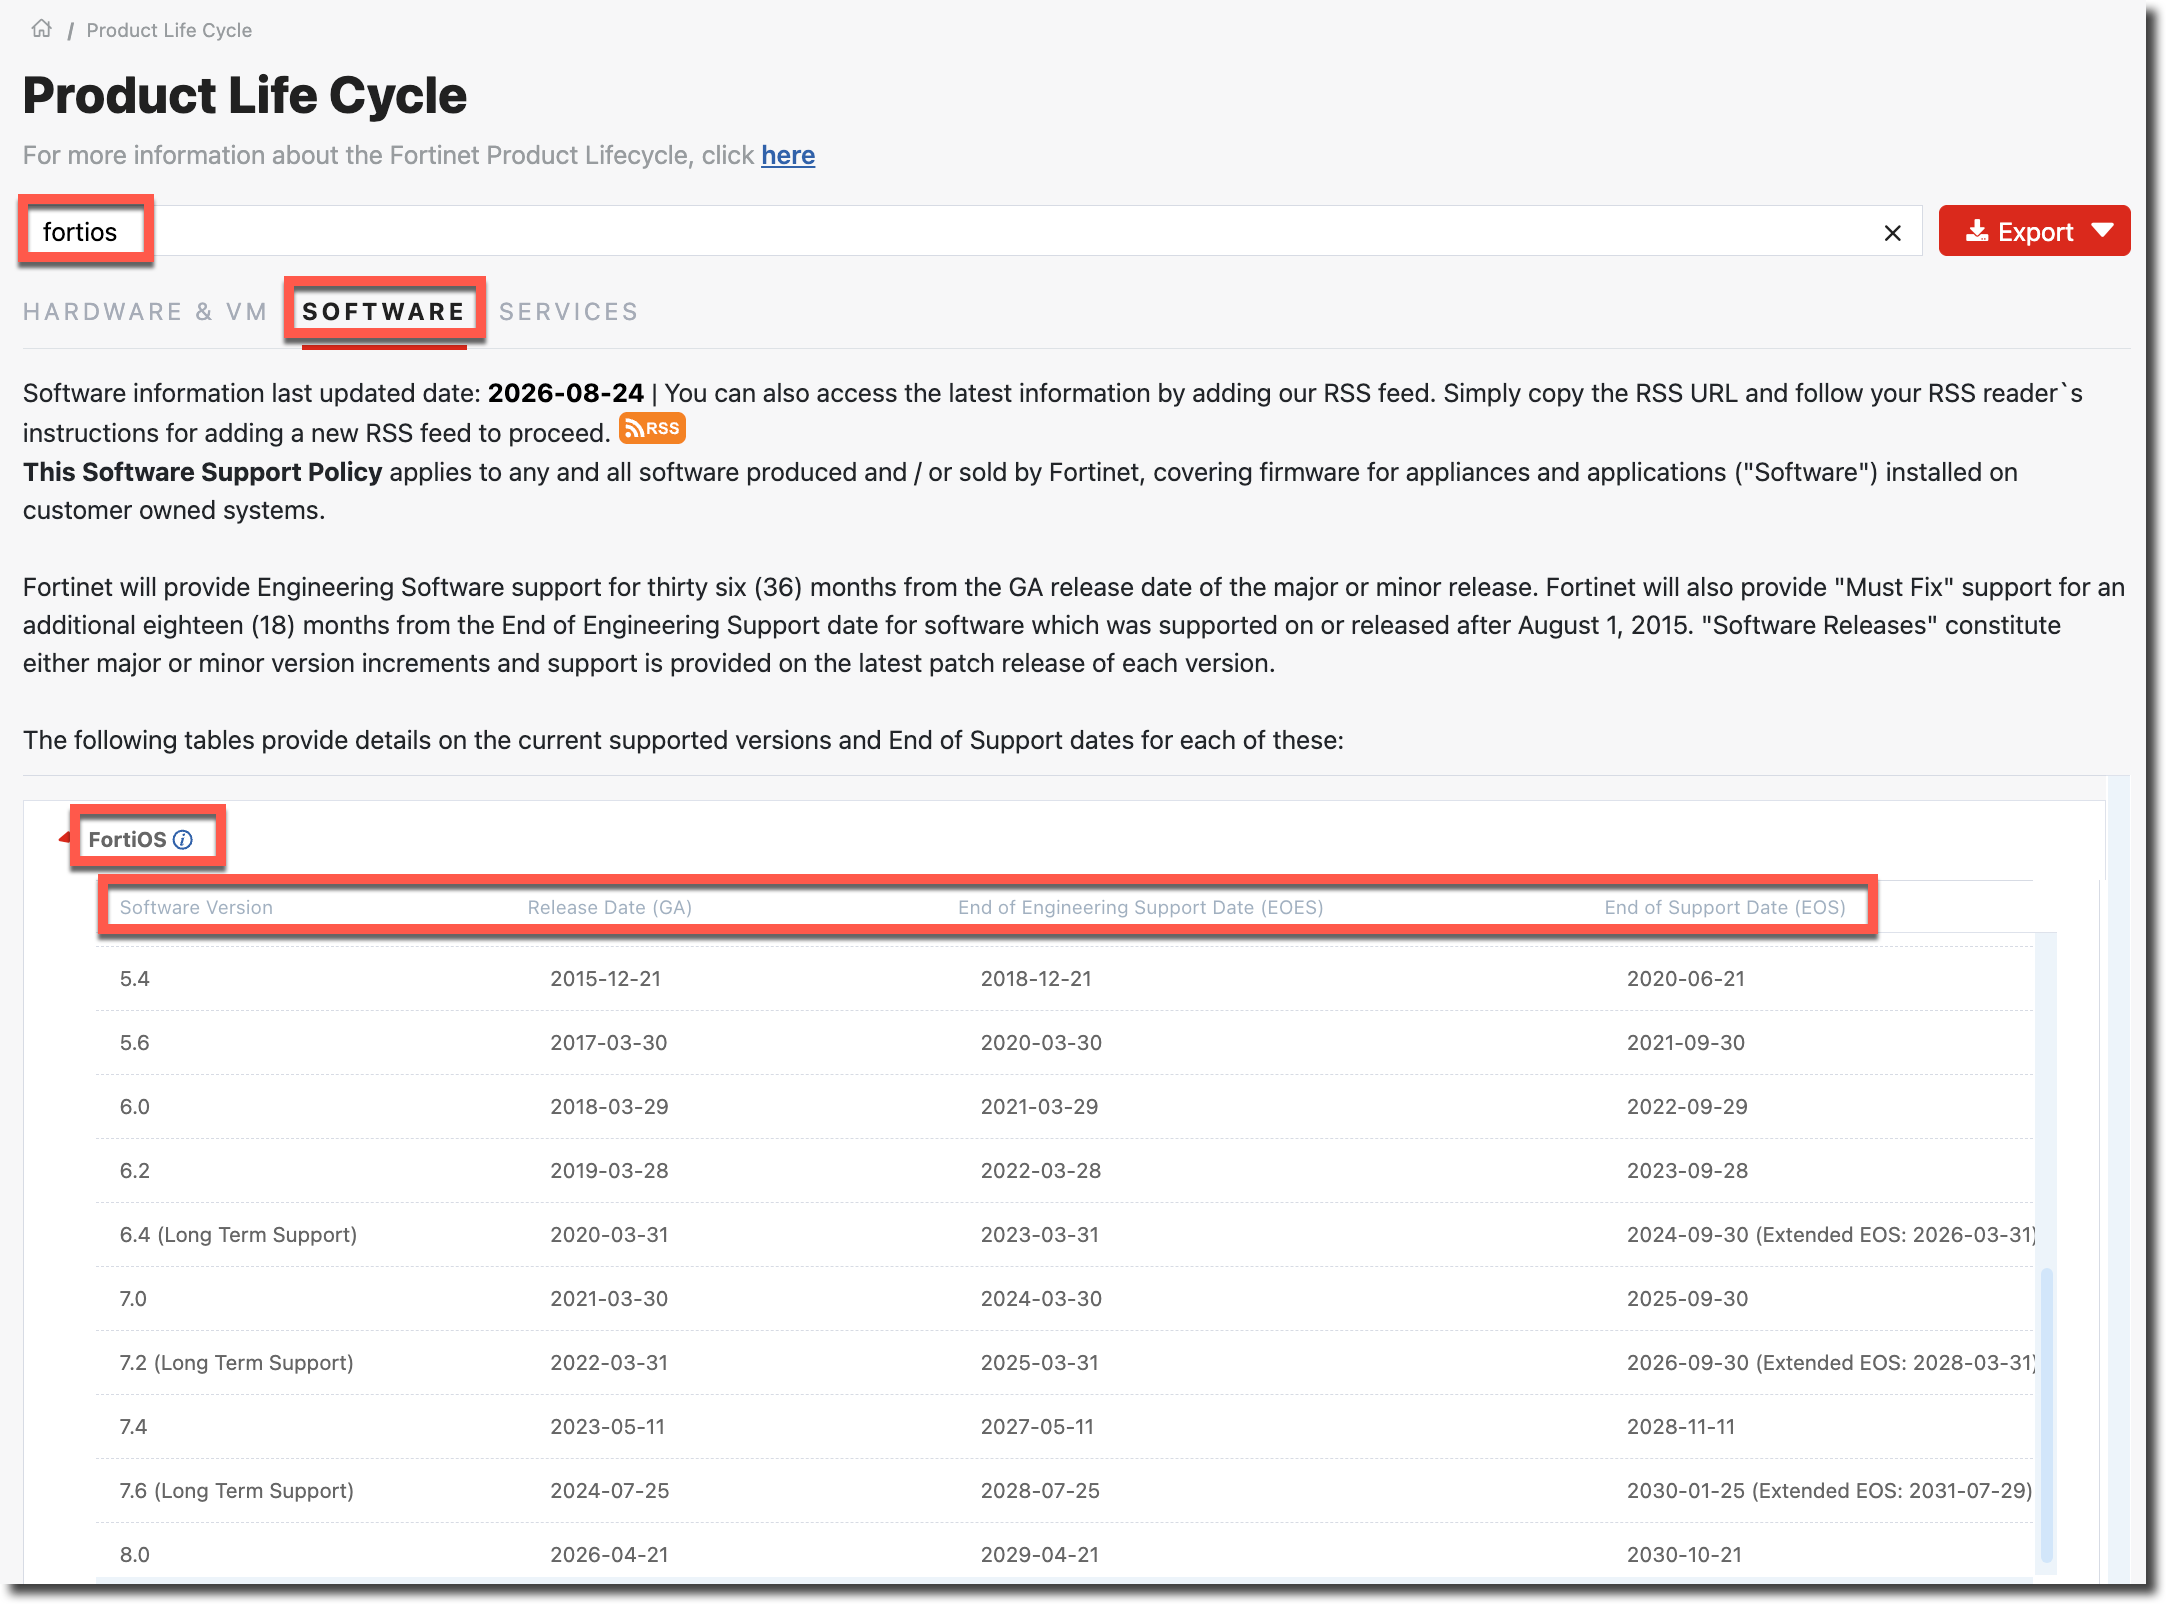Select the 7.4 version cell
The height and width of the screenshot is (1604, 2166).
click(x=133, y=1427)
